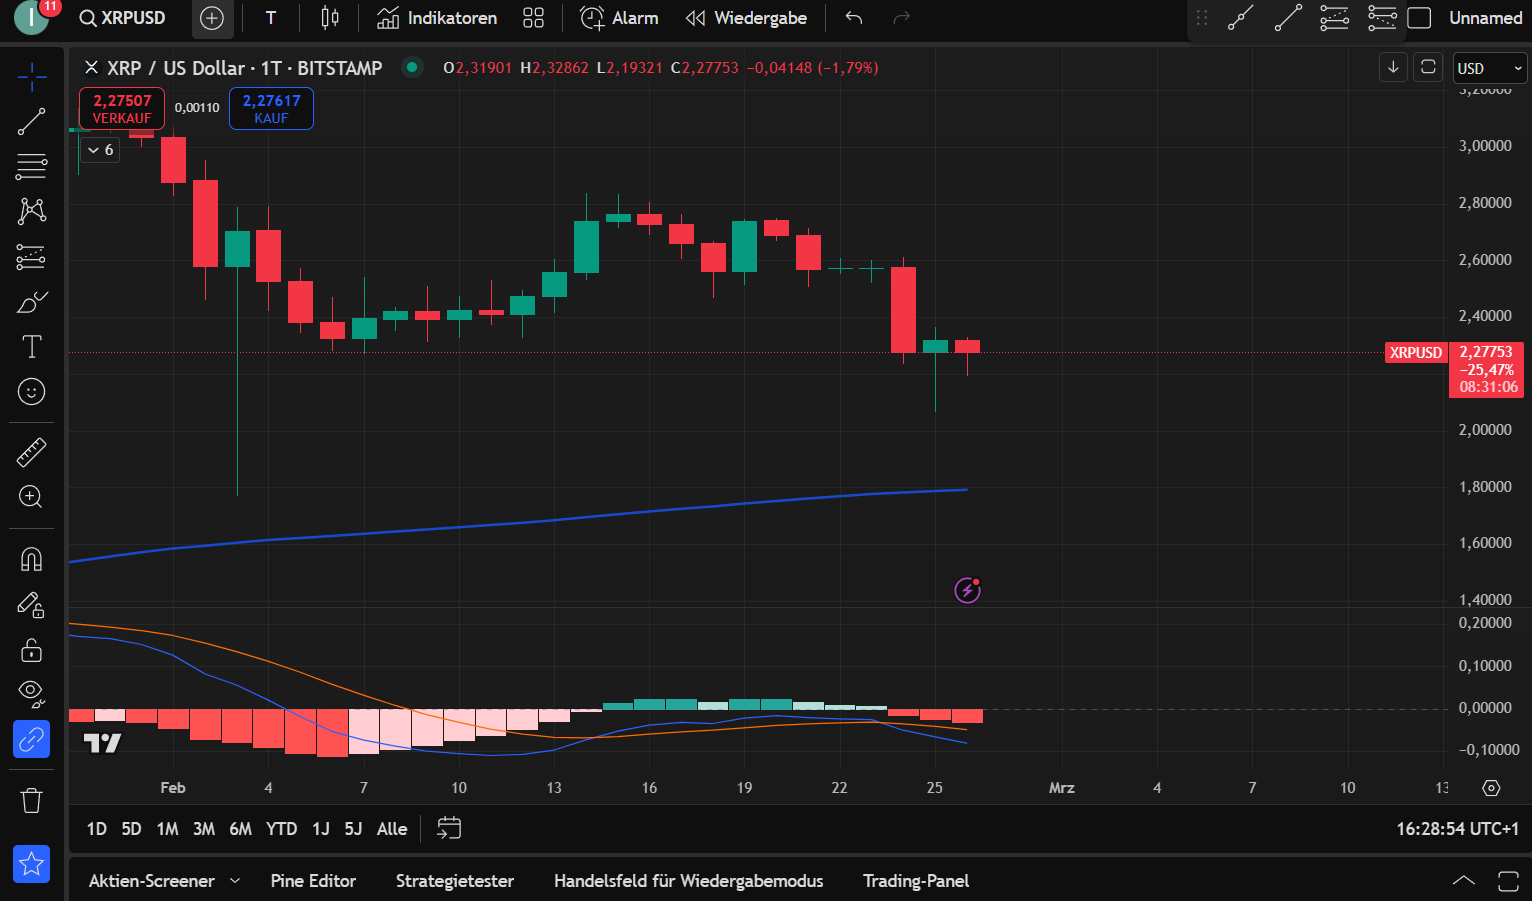Select the trend line drawing tool in sidebar
The width and height of the screenshot is (1532, 901).
31,122
